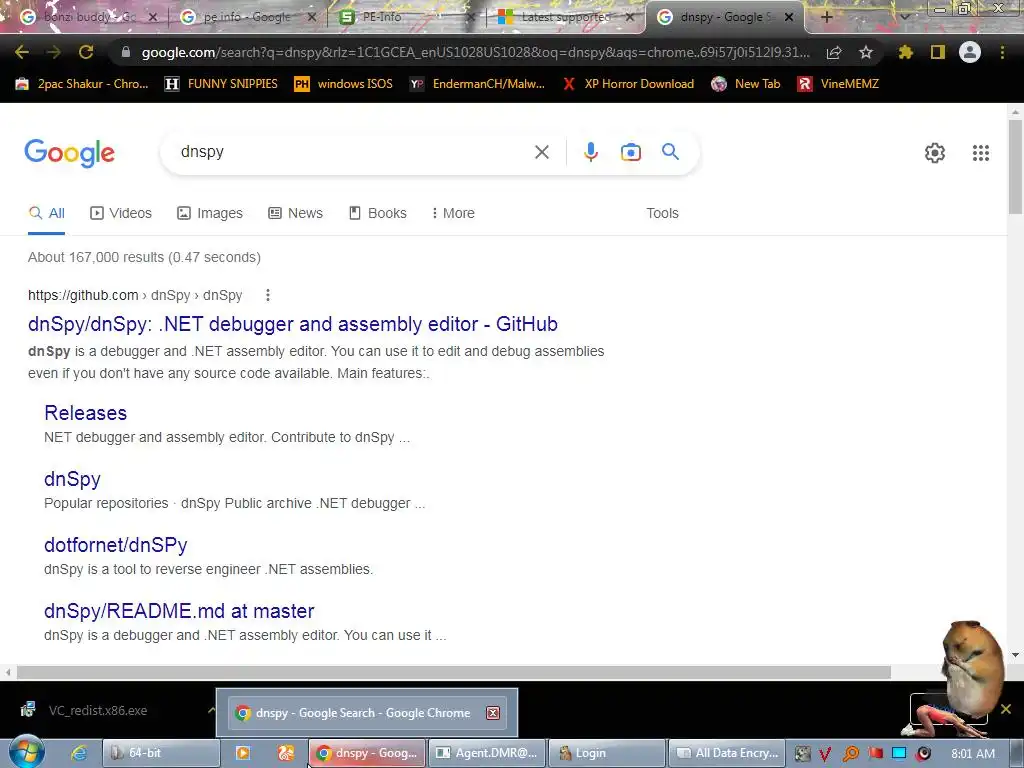Bookmark this page with the star icon
1024x768 pixels.
point(865,52)
